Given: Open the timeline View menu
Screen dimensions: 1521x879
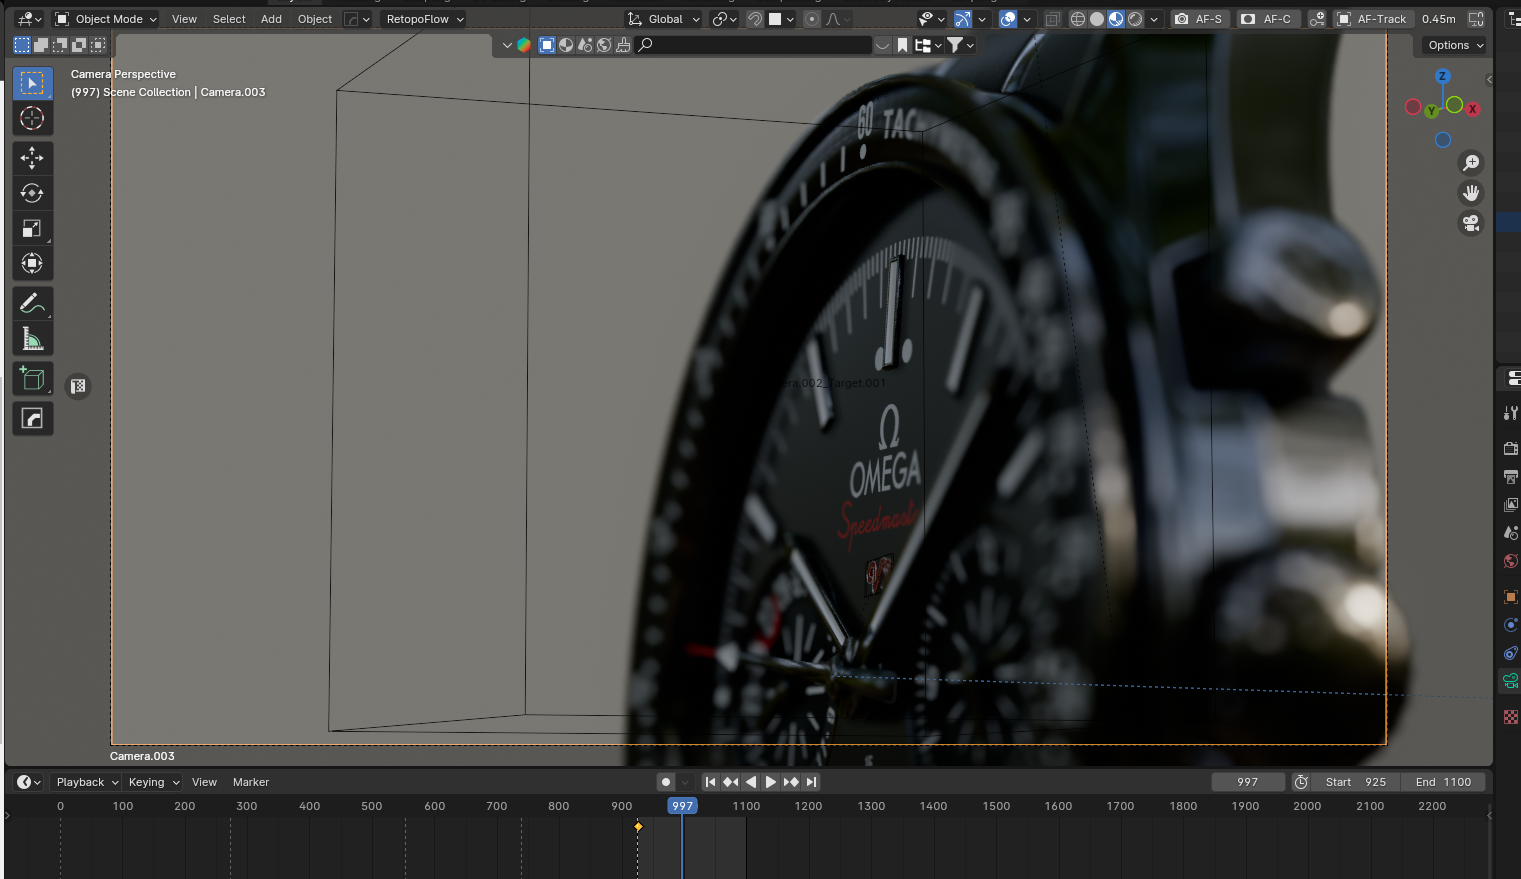Looking at the screenshot, I should point(204,782).
